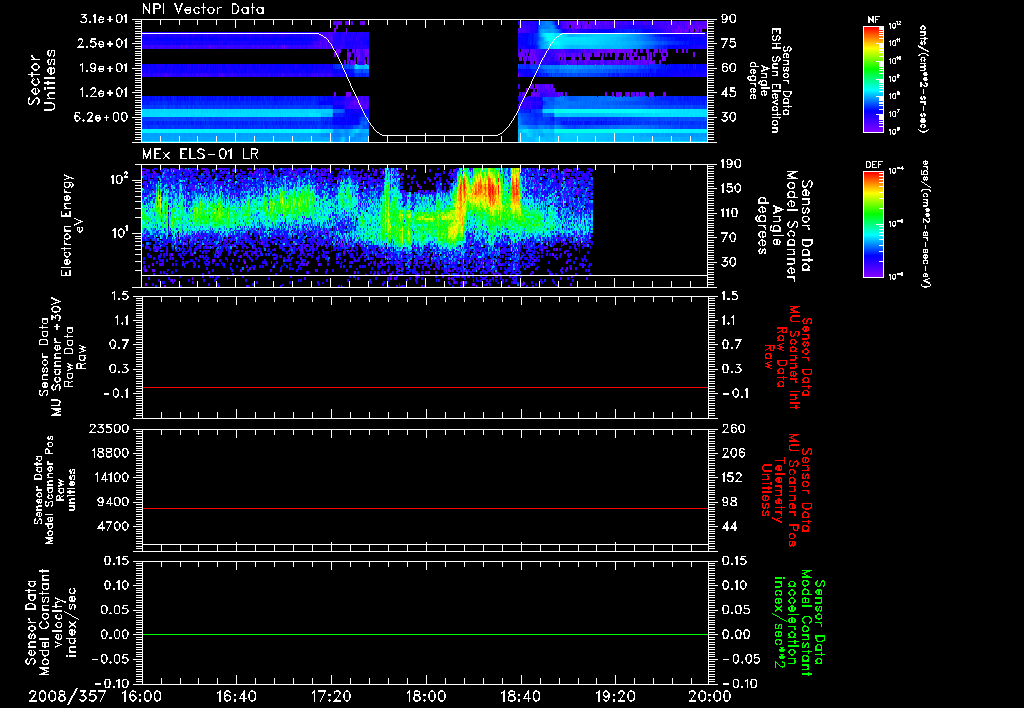Click the green constant velocity line
1024x708 pixels.
[x=424, y=634]
